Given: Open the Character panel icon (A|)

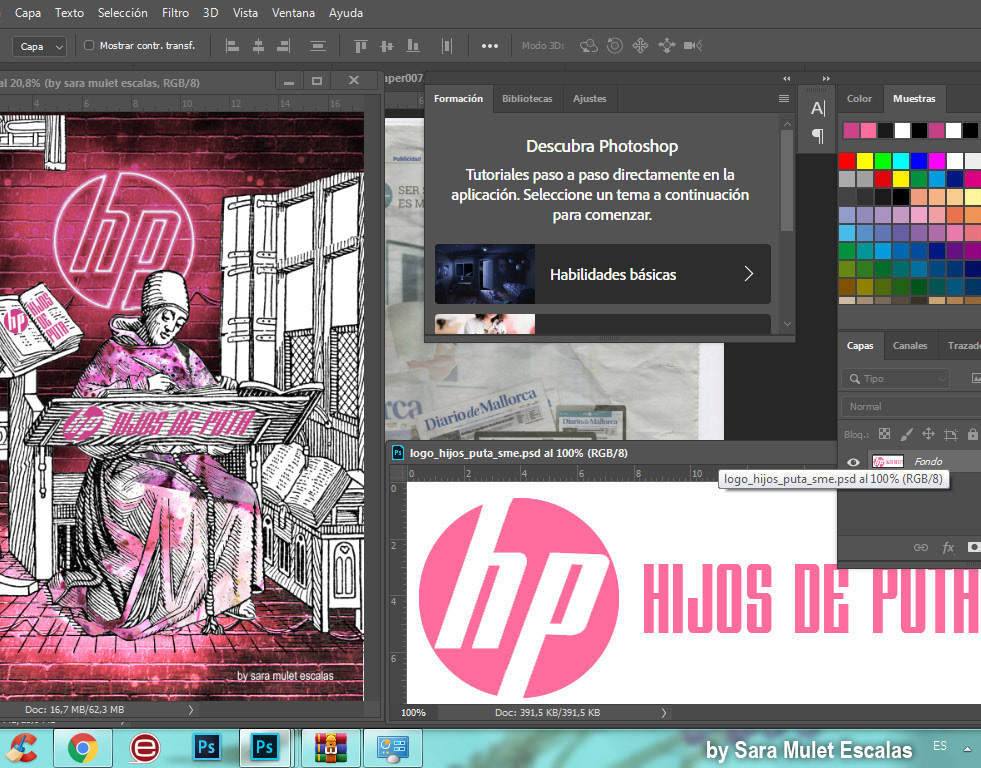Looking at the screenshot, I should click(818, 108).
